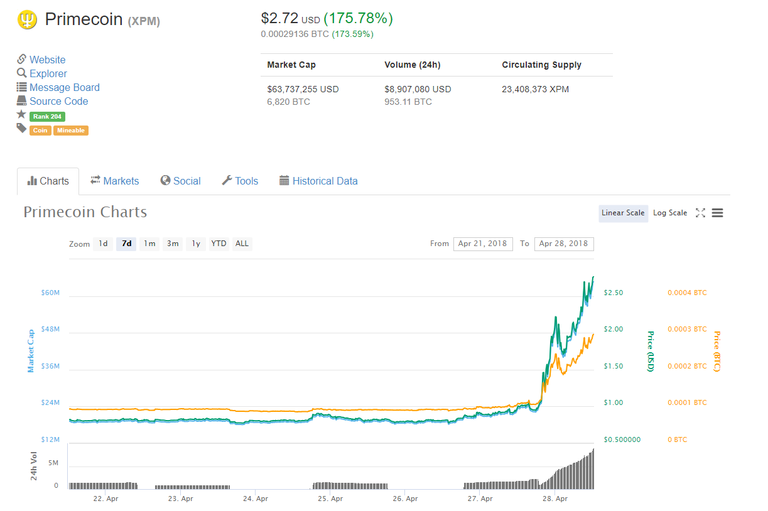Click the Primecoin logo icon
This screenshot has width=768, height=511.
pos(27,20)
